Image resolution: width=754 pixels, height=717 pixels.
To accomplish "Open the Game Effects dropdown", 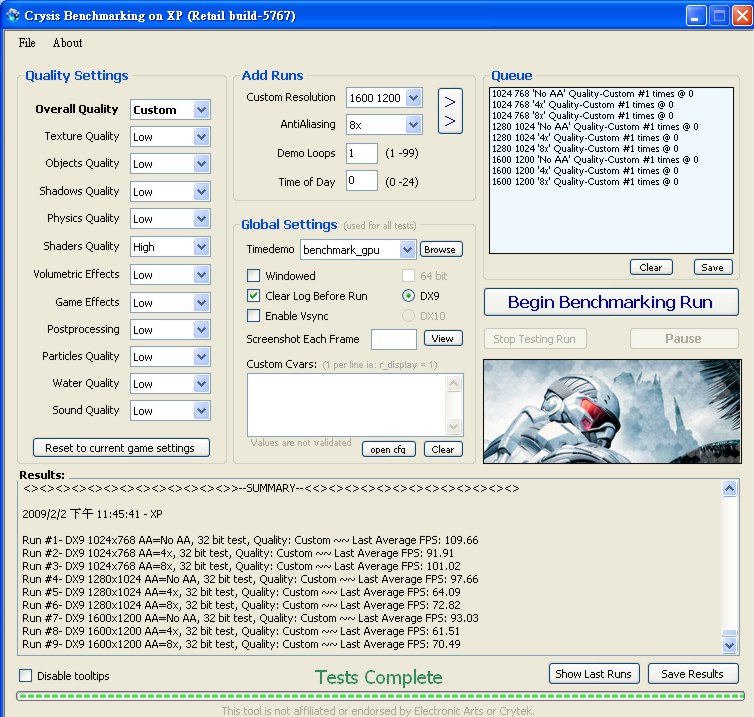I will click(x=201, y=302).
